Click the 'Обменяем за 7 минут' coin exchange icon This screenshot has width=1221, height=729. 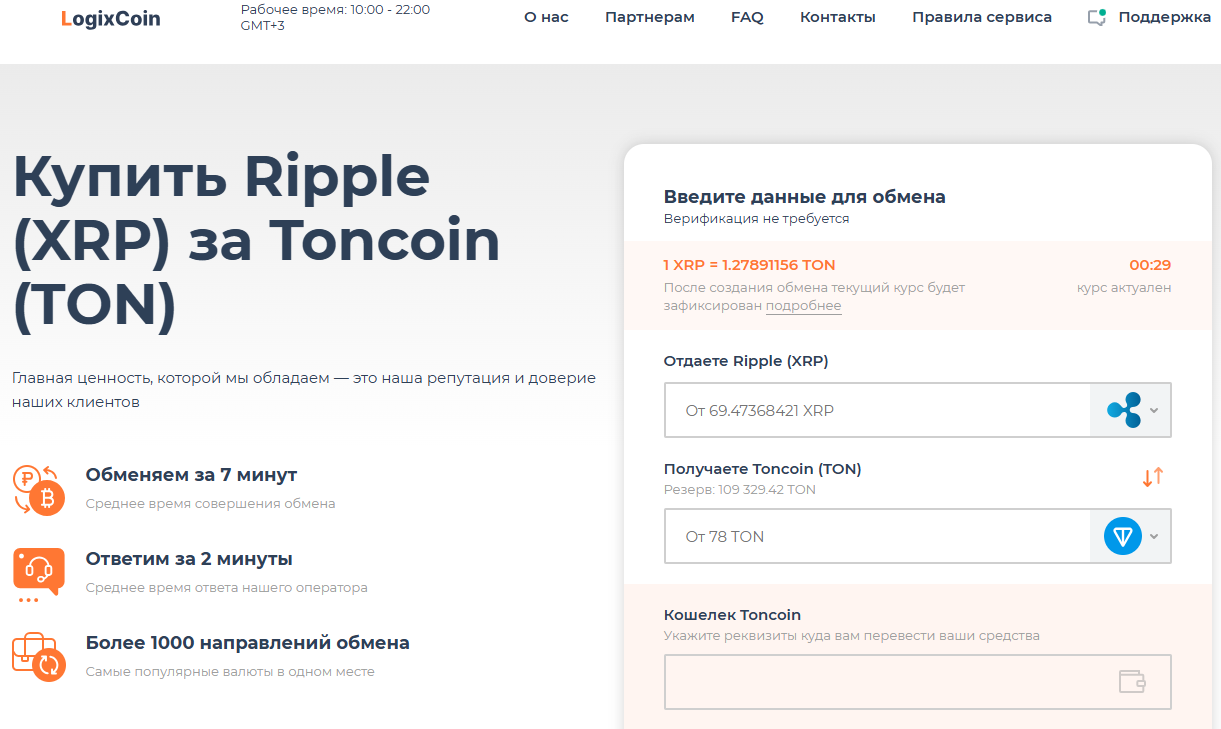[x=38, y=491]
